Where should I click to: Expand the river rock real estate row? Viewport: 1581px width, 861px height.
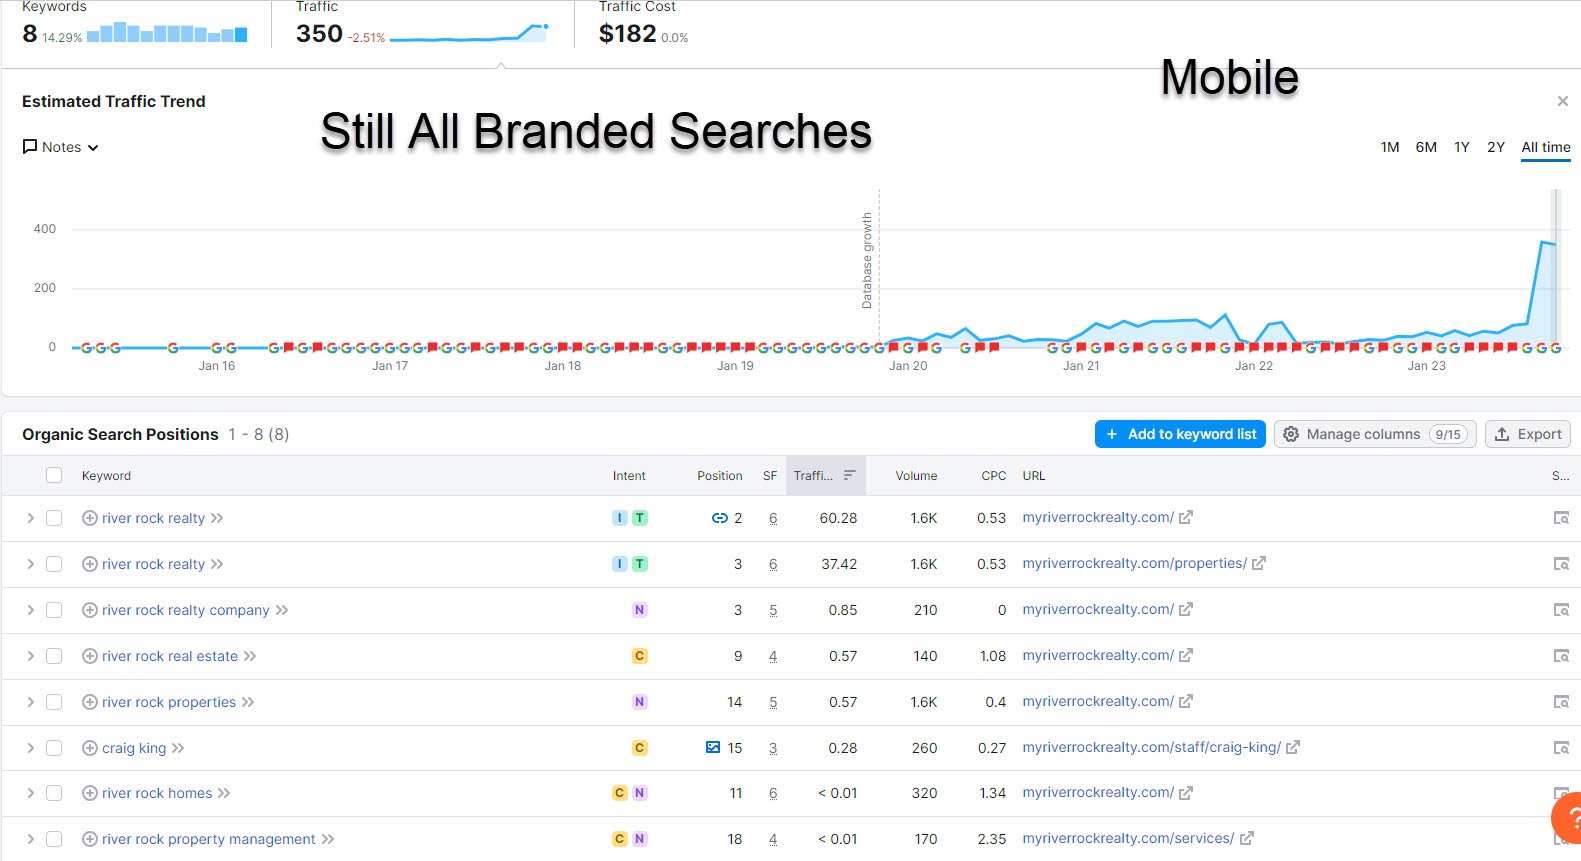coord(30,656)
